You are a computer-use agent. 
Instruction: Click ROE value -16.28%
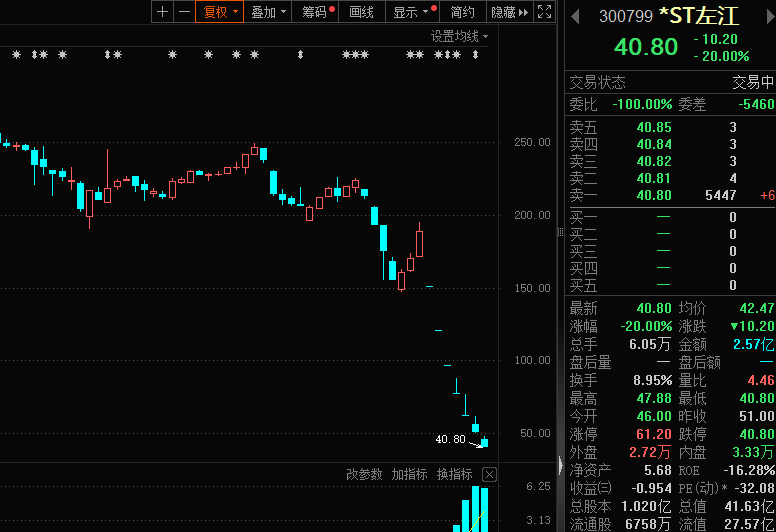(x=749, y=470)
